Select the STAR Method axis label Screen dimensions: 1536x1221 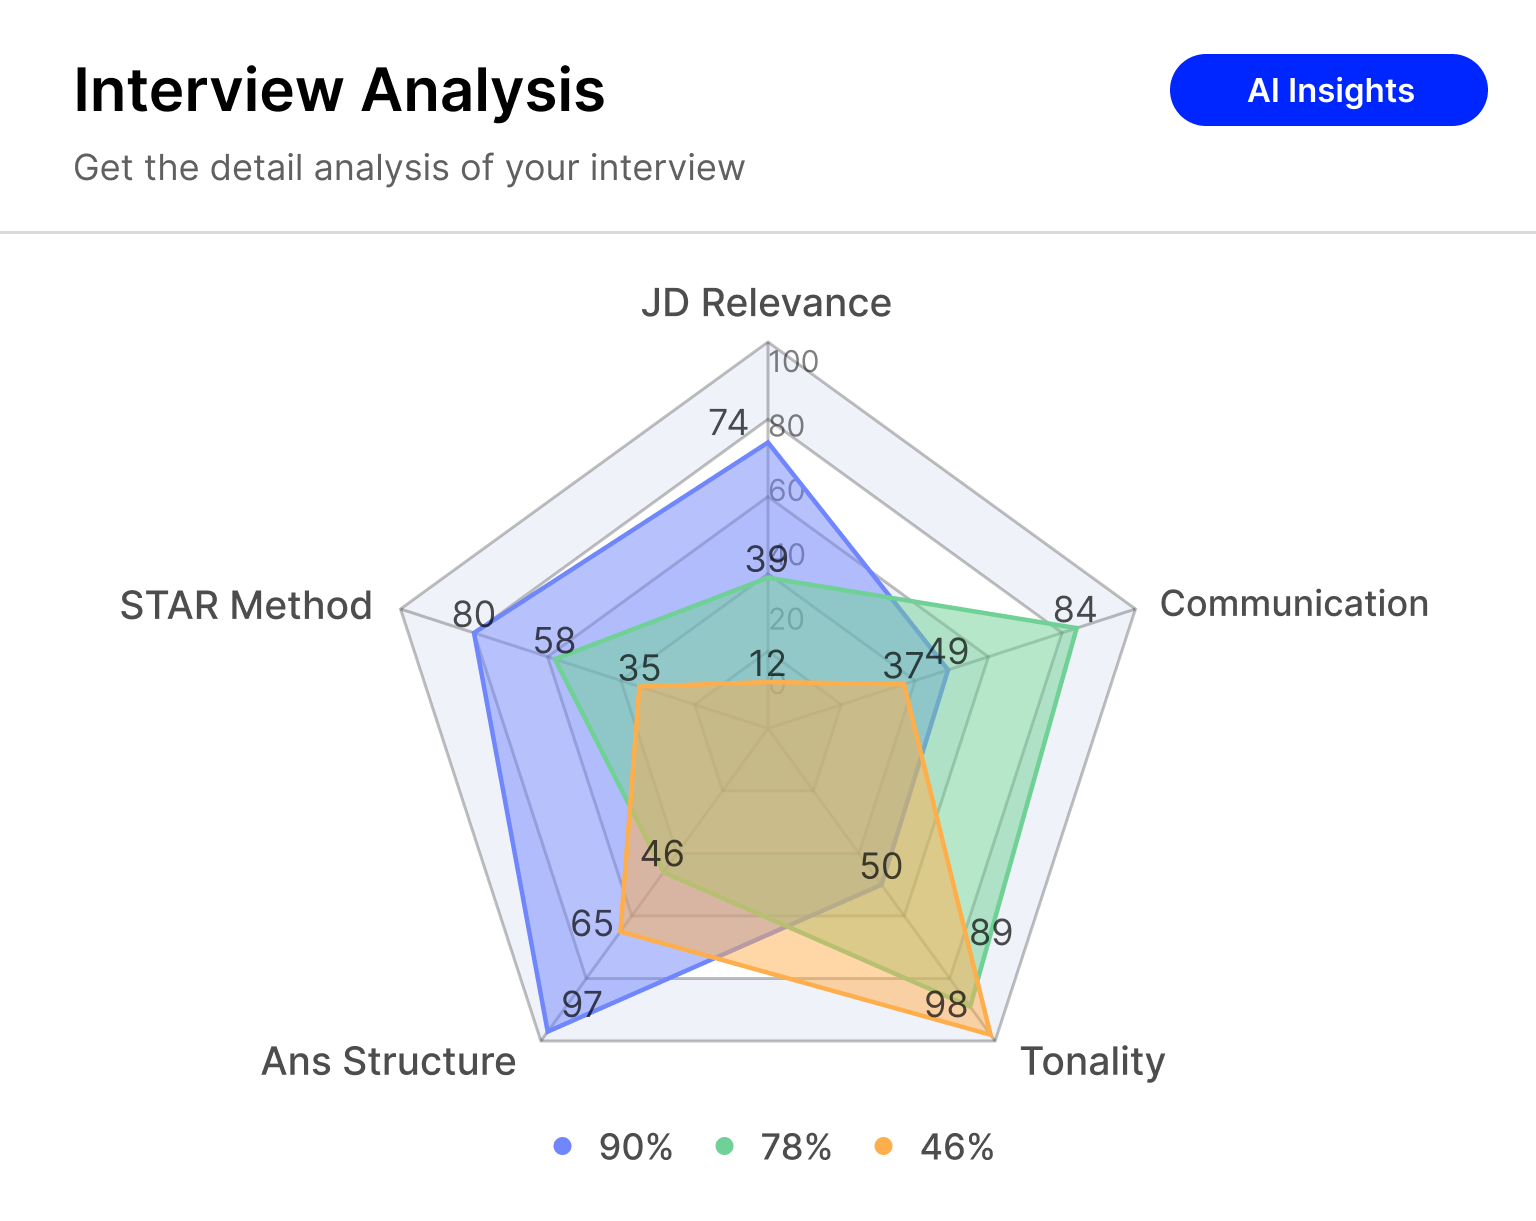point(246,605)
